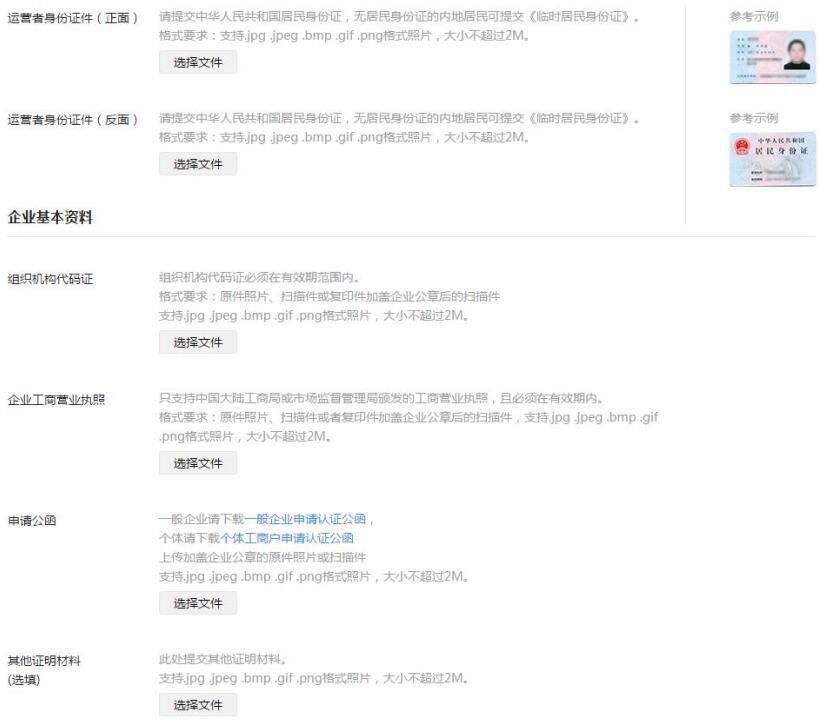
Task: Open 一般企业申请认证公函 download link
Action: coord(308,519)
